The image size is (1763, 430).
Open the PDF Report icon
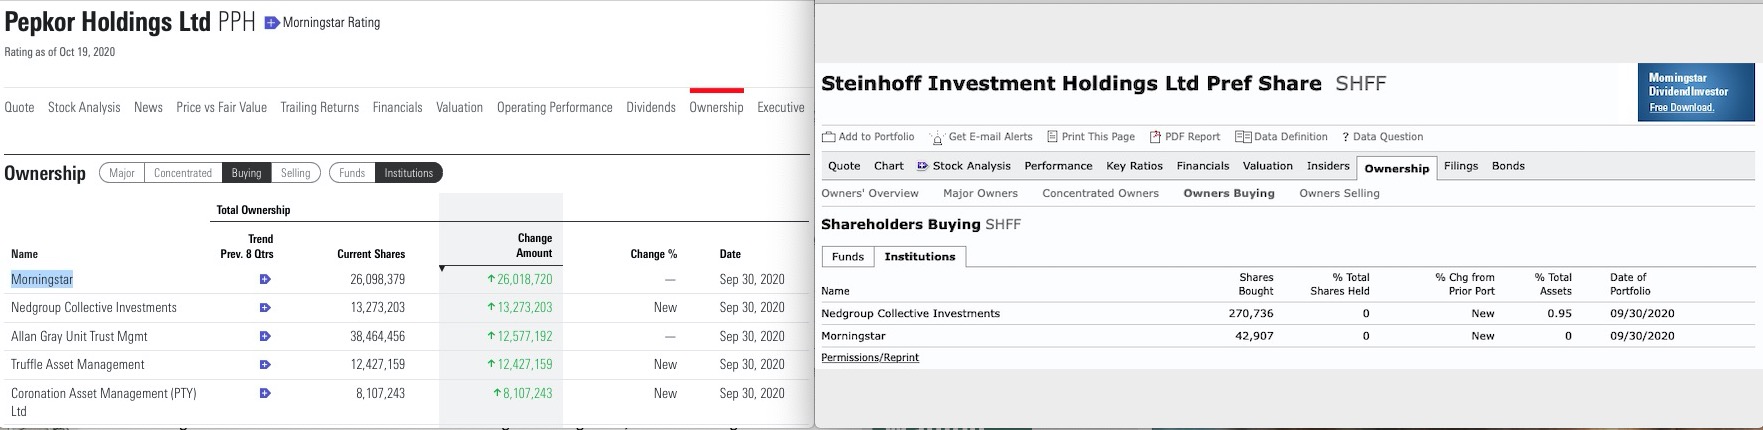click(1155, 137)
